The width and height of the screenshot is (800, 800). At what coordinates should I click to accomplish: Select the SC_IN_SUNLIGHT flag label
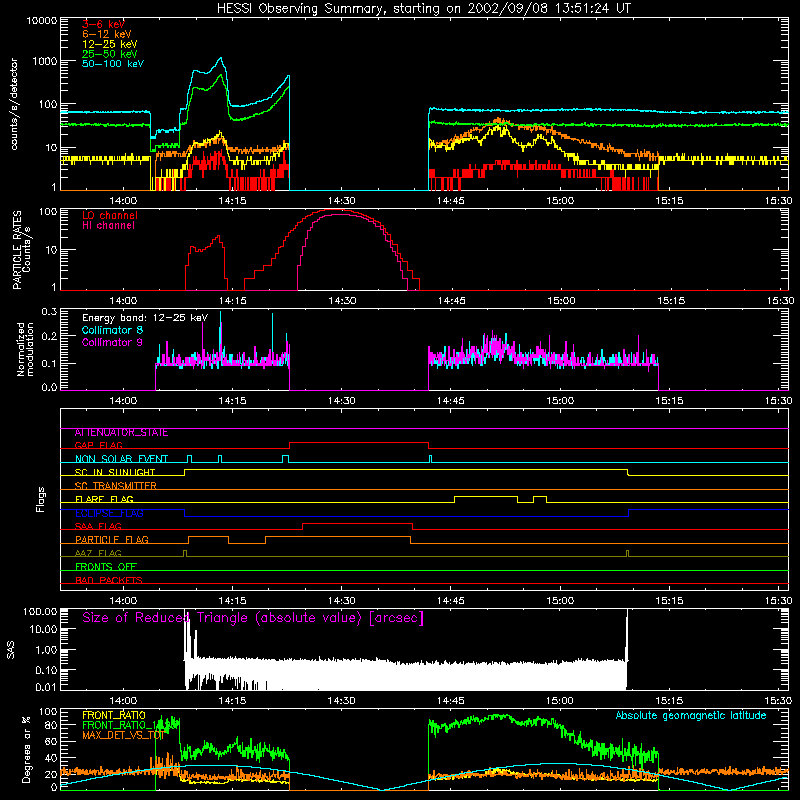114,472
